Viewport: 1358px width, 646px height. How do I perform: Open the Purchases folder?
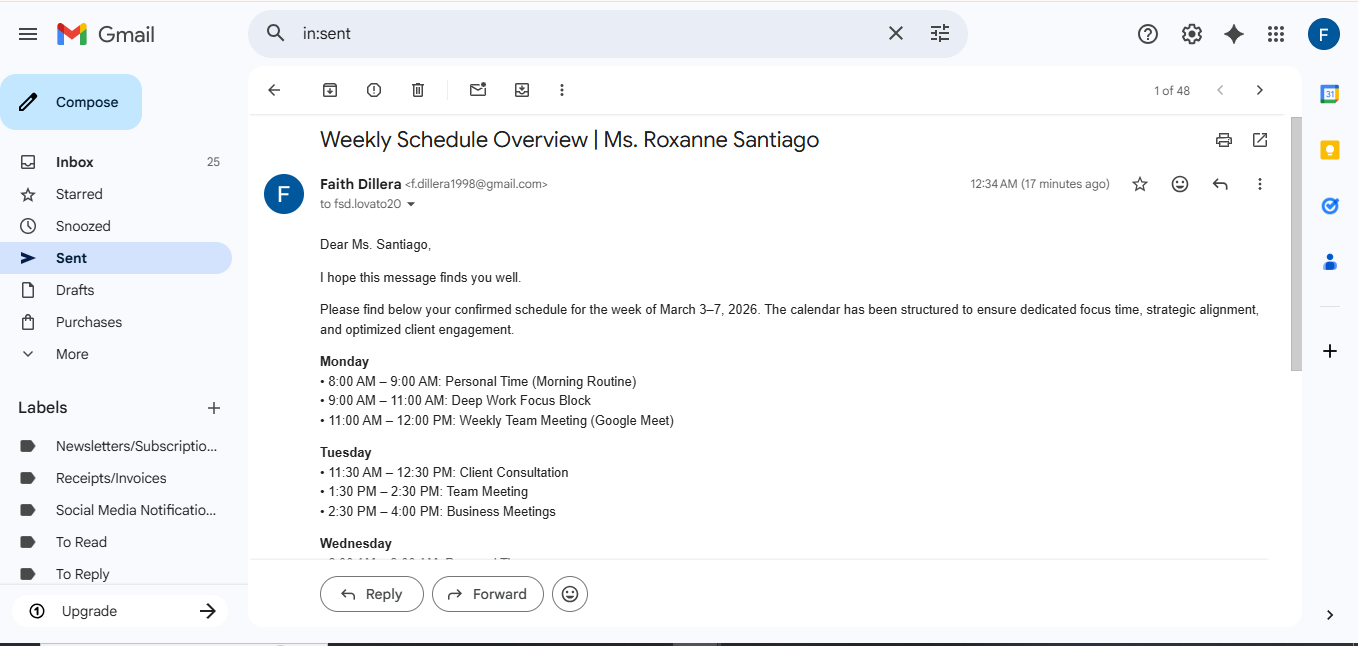[x=116, y=322]
